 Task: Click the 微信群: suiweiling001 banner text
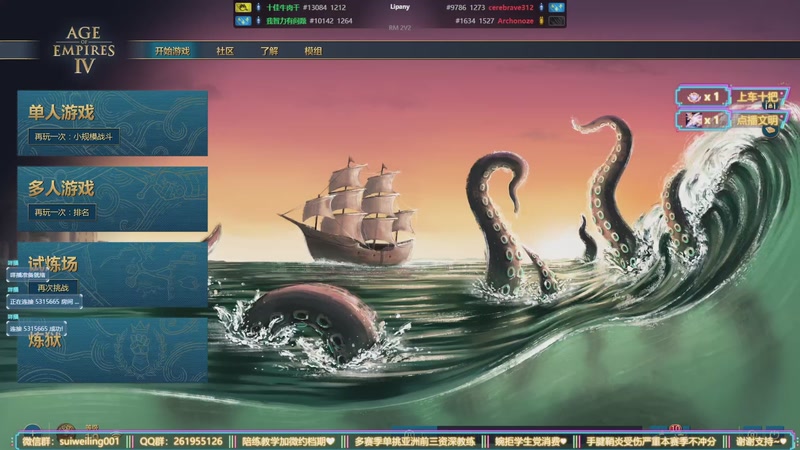click(x=71, y=441)
